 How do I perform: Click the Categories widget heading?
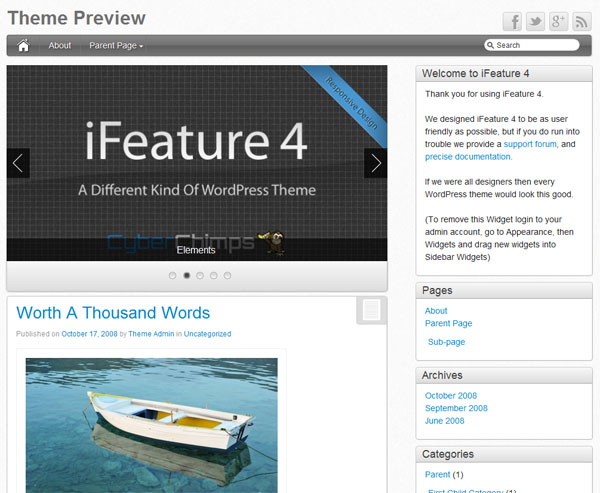tap(448, 454)
